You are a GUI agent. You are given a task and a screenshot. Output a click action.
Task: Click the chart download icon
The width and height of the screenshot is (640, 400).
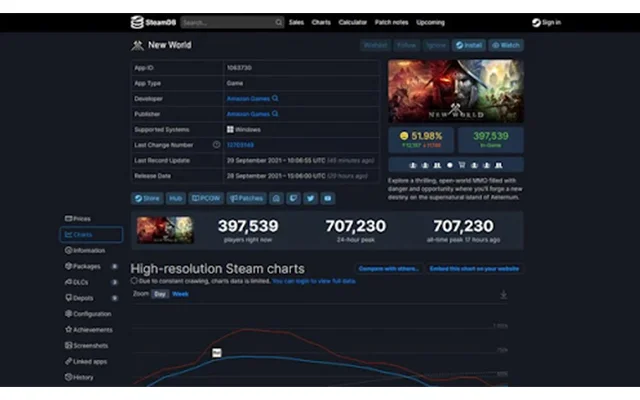[x=503, y=295]
